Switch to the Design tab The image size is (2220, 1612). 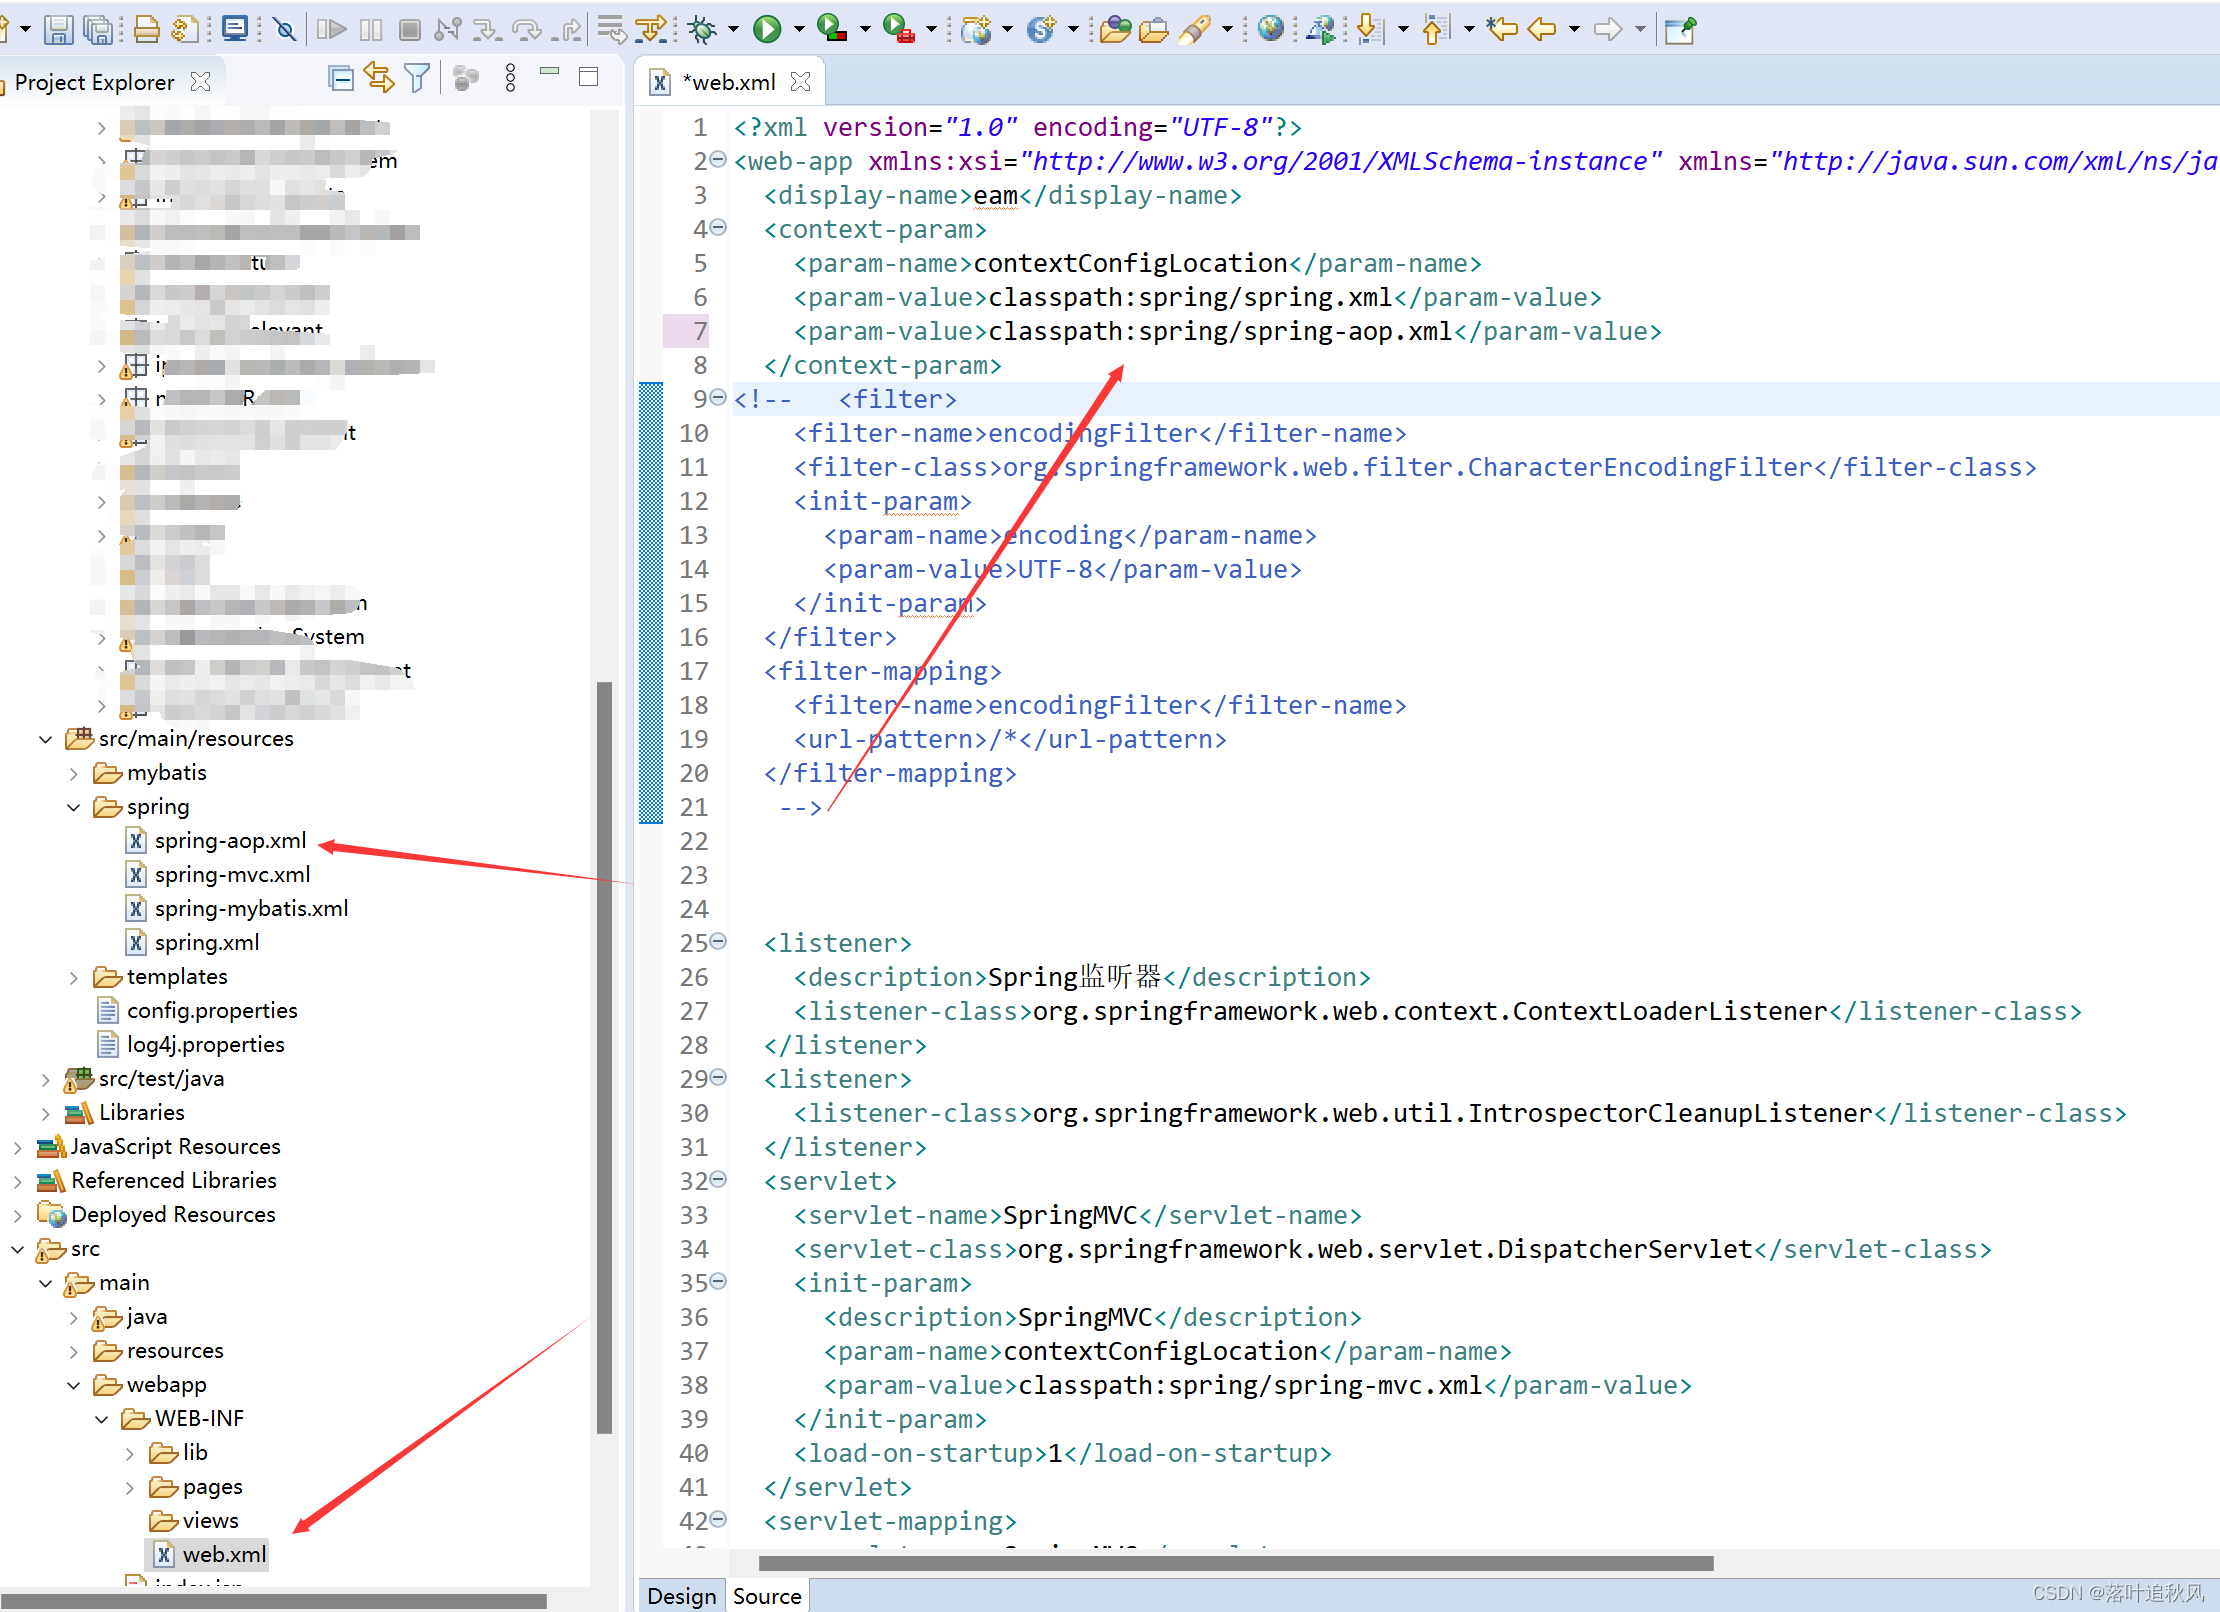pos(681,1596)
